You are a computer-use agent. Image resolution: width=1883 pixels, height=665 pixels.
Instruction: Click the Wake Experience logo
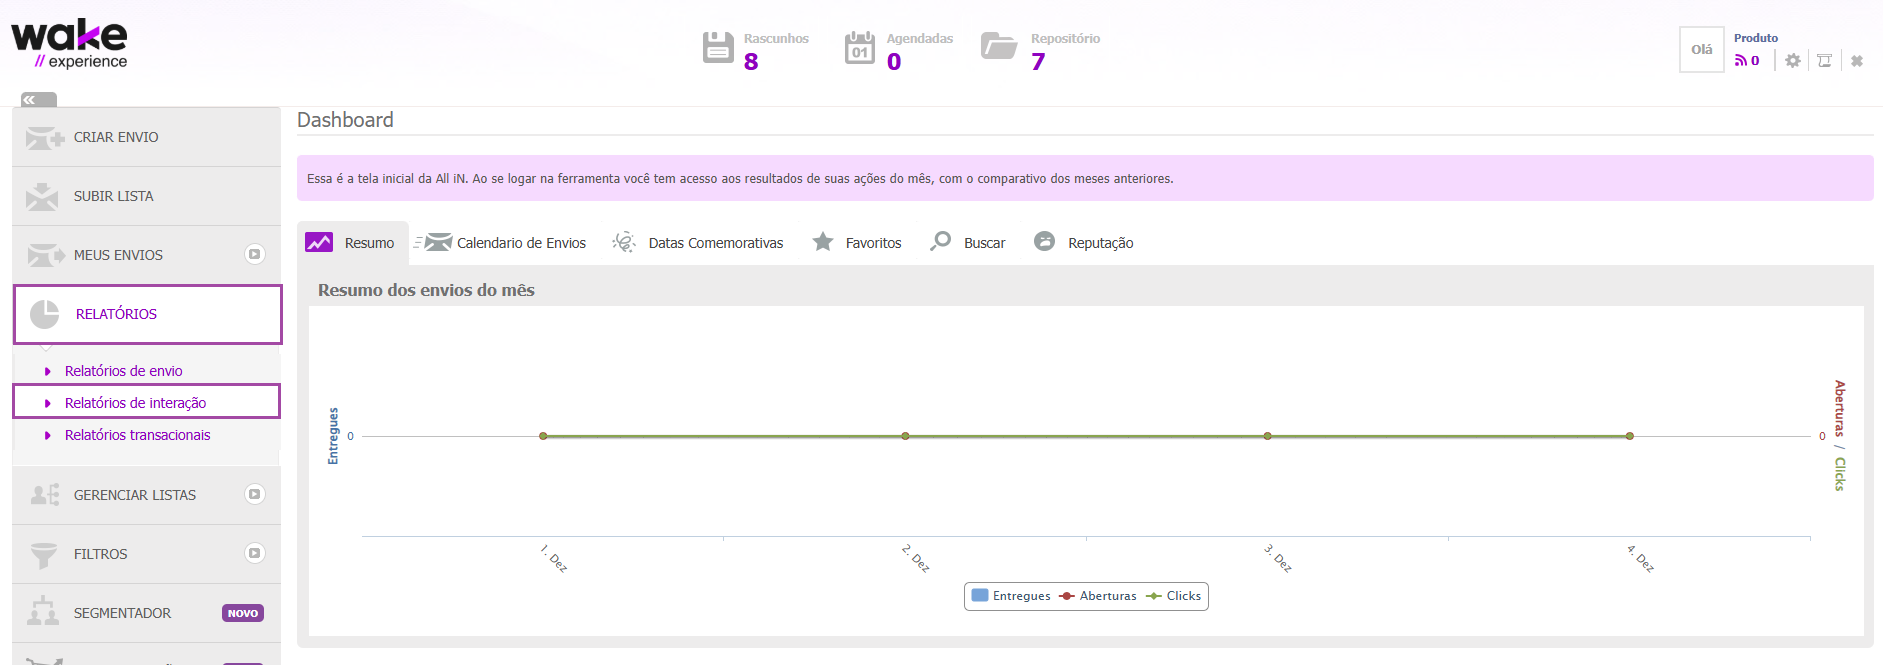pos(69,44)
